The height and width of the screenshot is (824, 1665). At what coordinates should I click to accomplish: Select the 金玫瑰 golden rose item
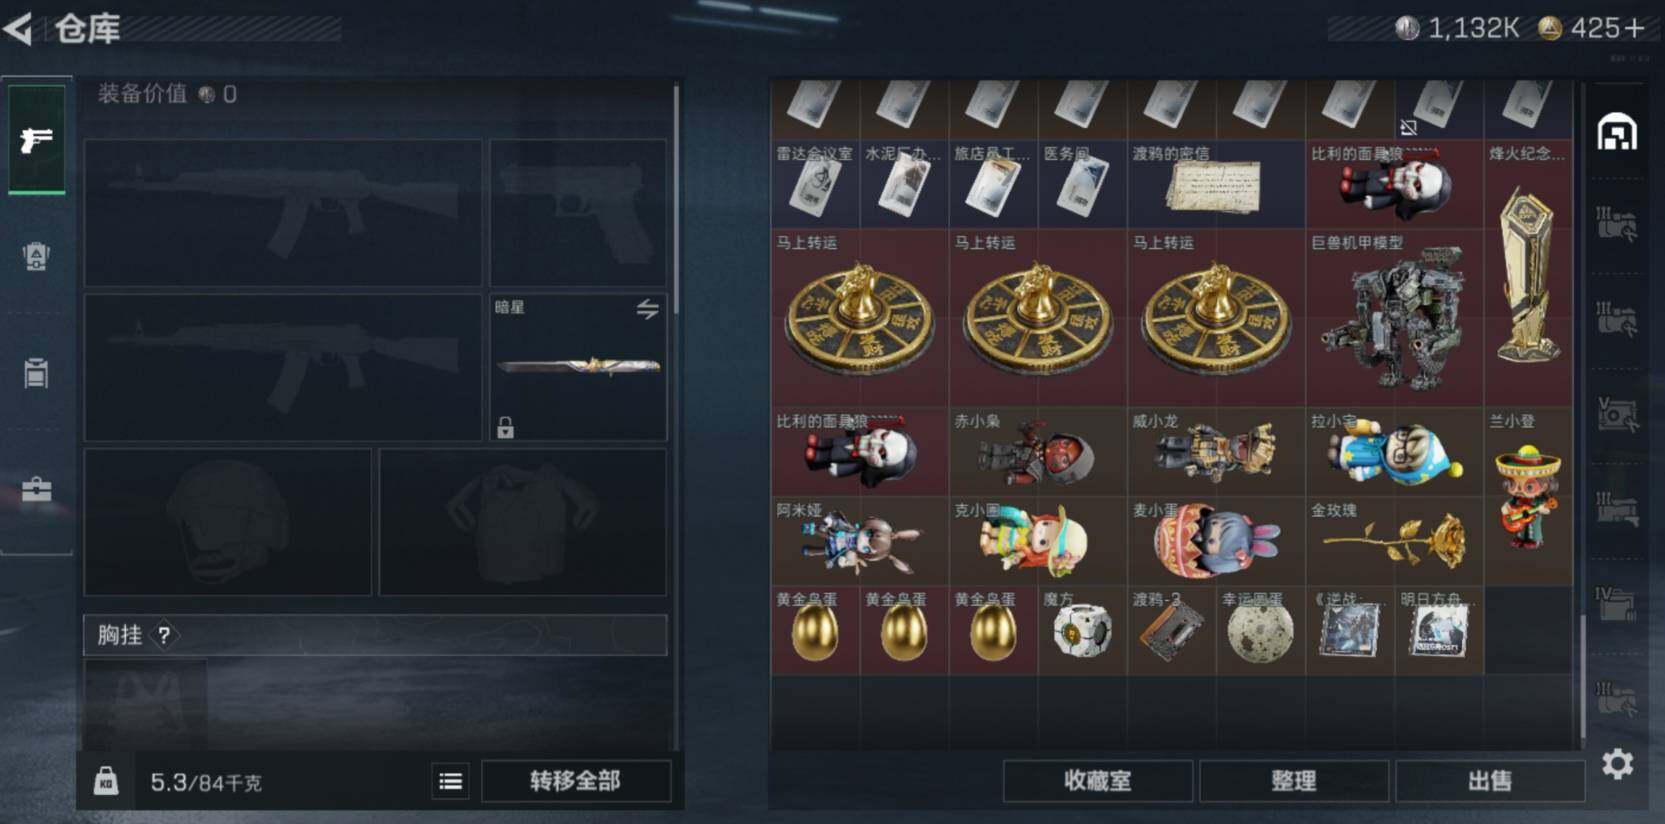pos(1395,541)
